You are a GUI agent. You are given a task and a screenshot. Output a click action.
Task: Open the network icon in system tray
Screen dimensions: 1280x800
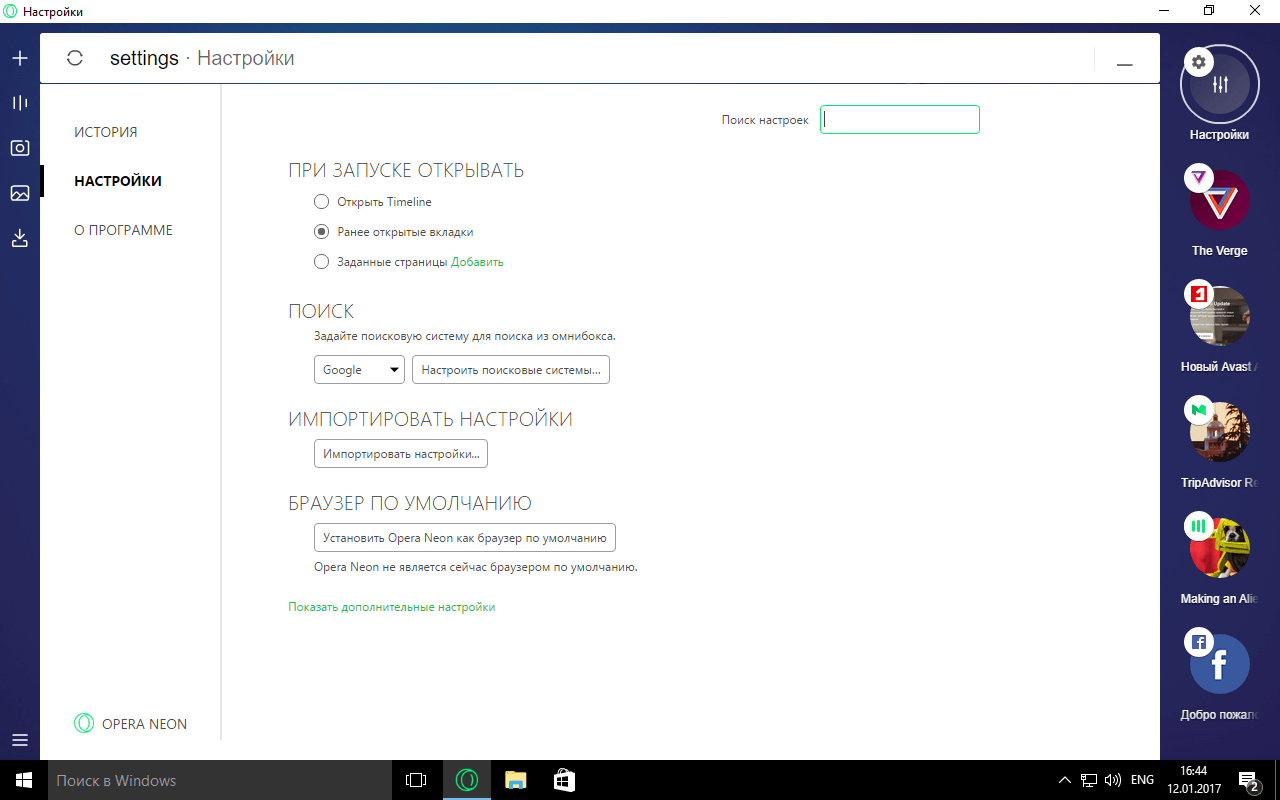[1089, 780]
